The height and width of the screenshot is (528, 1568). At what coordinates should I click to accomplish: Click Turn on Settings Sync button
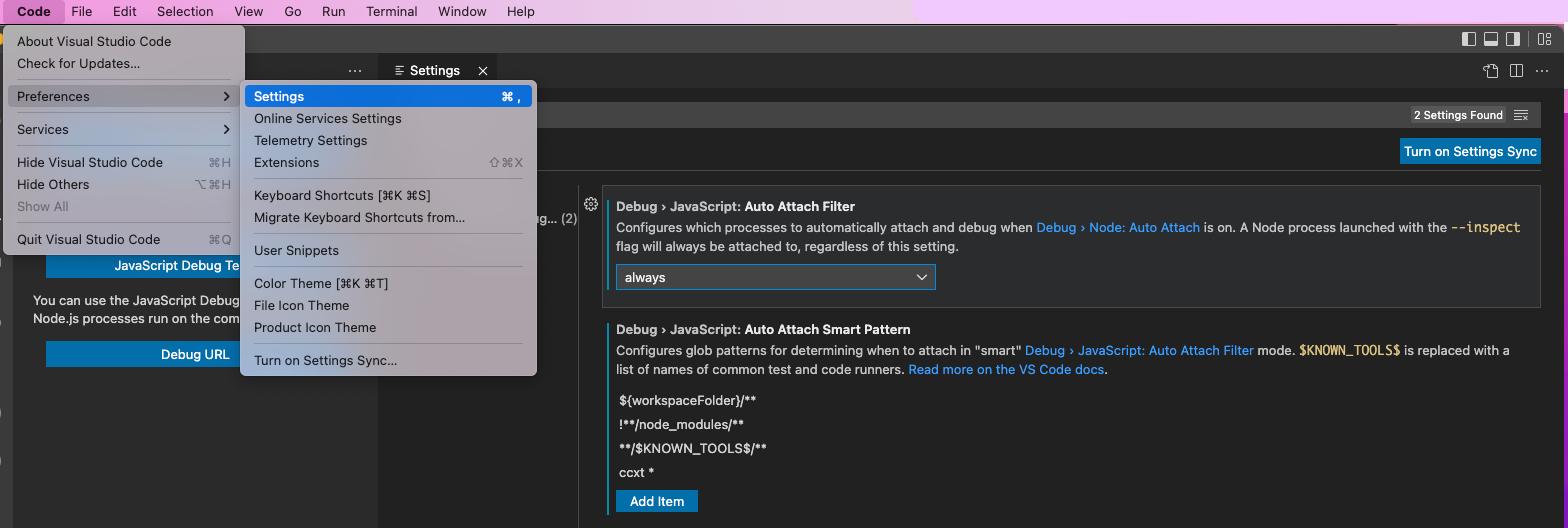(1470, 151)
